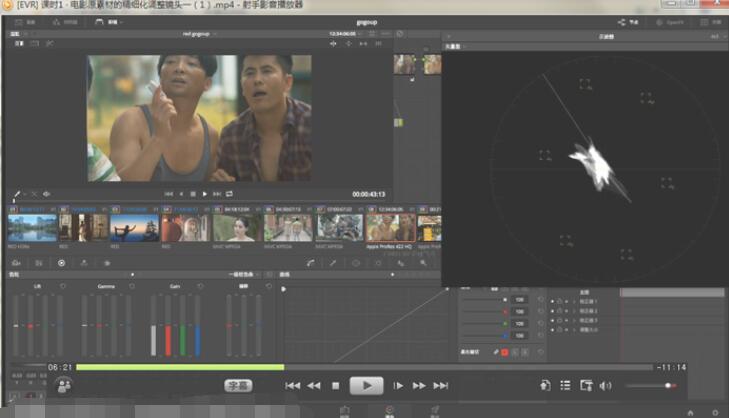
Task: Open the Tracker palette icon
Action: coord(378,263)
